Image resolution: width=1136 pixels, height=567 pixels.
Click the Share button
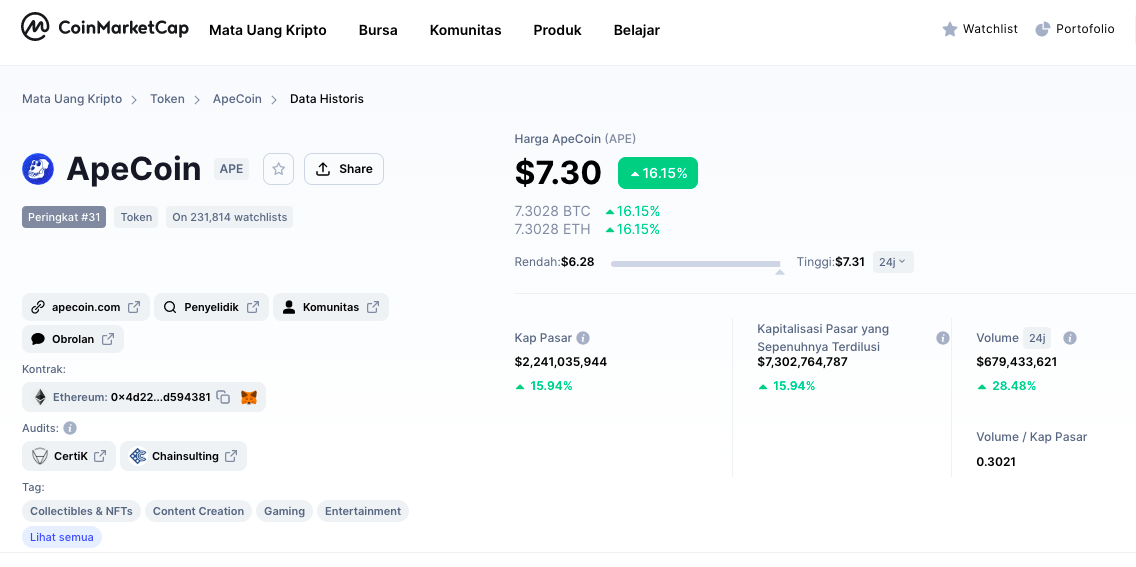(x=344, y=169)
